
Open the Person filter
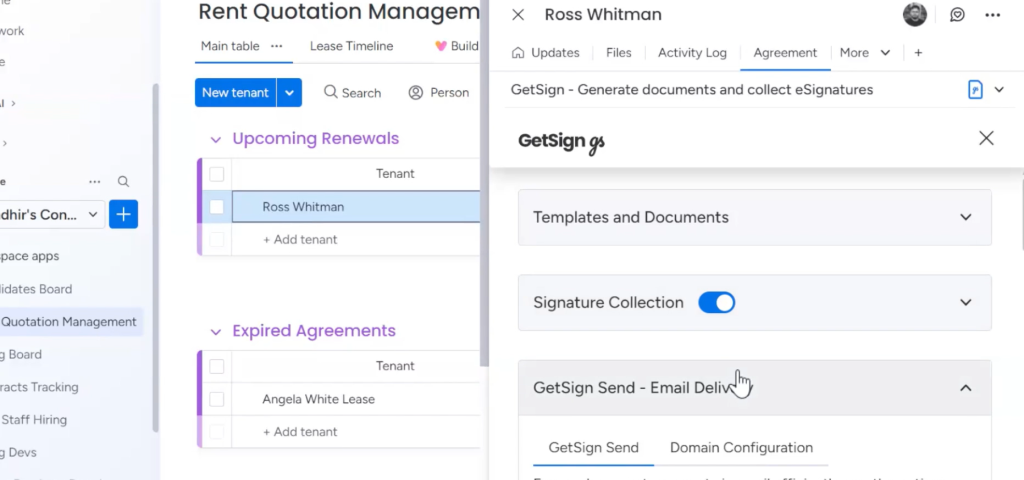[439, 93]
